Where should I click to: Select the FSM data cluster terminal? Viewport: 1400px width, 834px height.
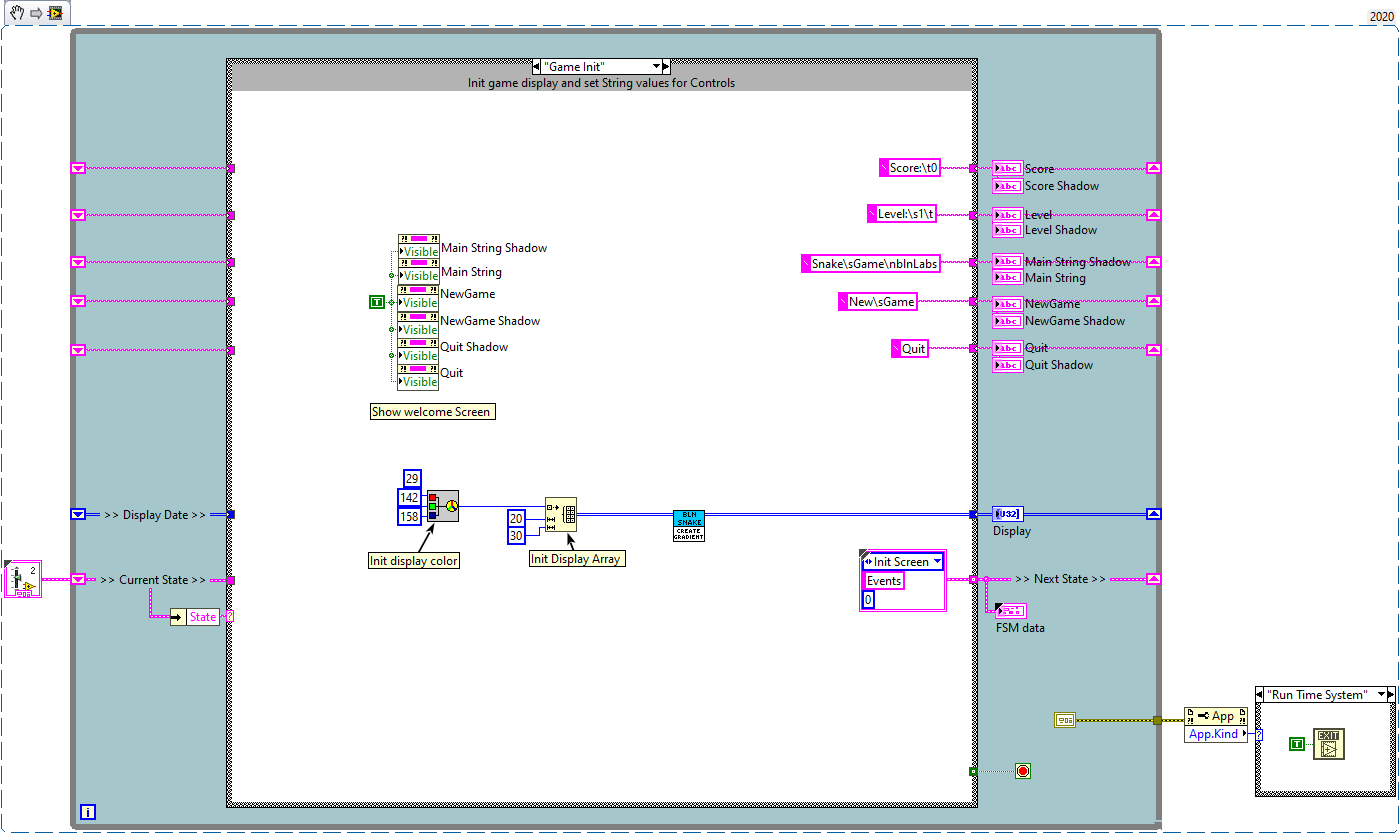(x=1010, y=611)
